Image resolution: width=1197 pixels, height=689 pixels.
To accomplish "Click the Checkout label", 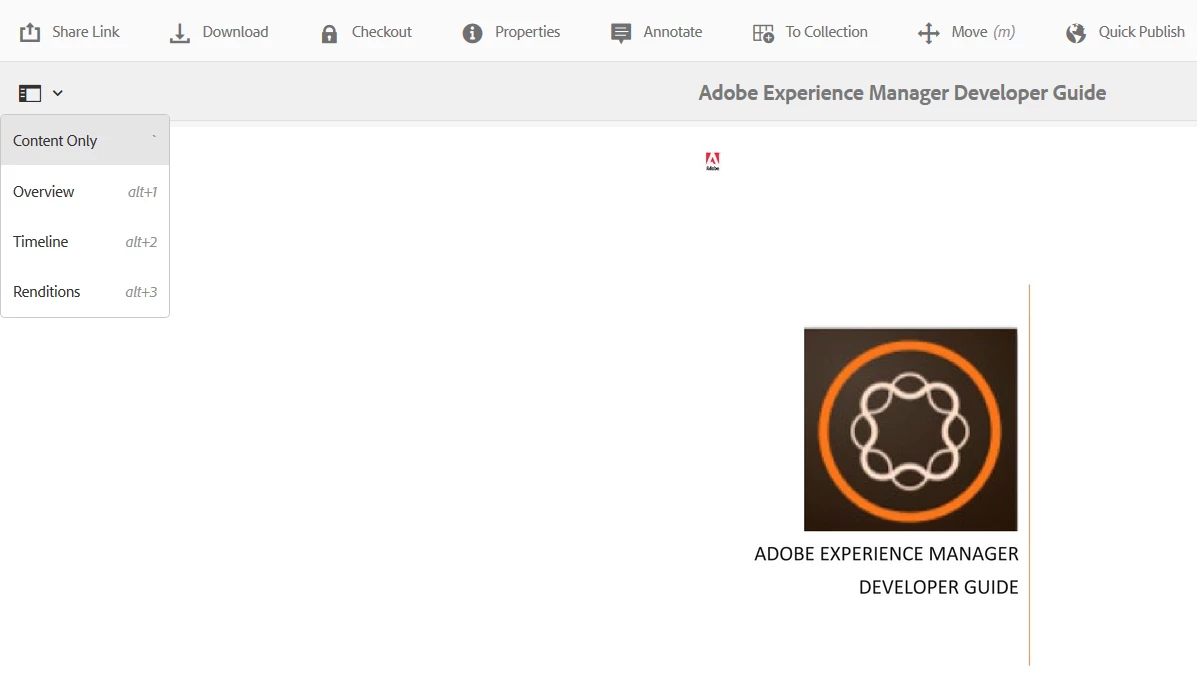I will (382, 32).
